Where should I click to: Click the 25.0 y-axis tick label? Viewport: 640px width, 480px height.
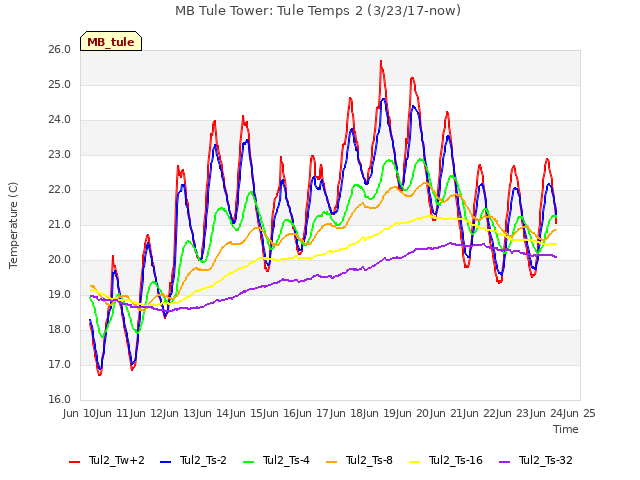tap(60, 84)
